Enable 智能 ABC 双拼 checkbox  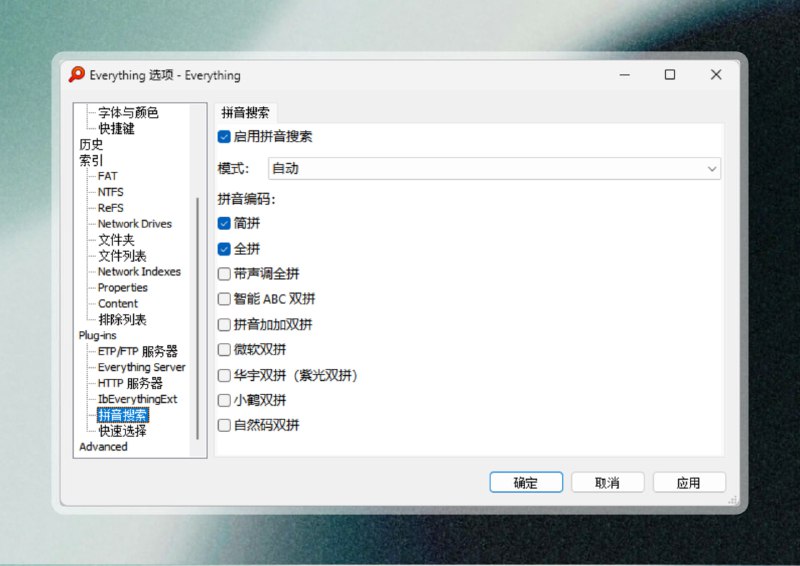pyautogui.click(x=224, y=299)
